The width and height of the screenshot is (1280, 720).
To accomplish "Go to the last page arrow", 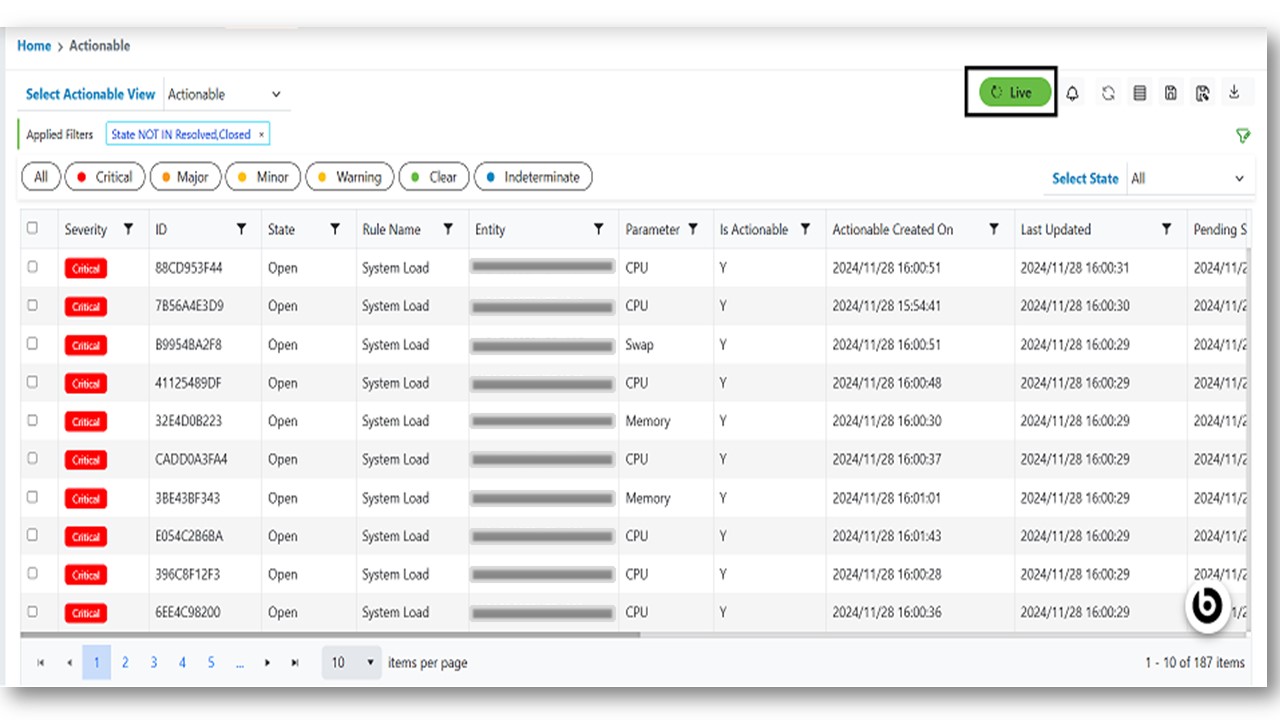I will pyautogui.click(x=295, y=663).
